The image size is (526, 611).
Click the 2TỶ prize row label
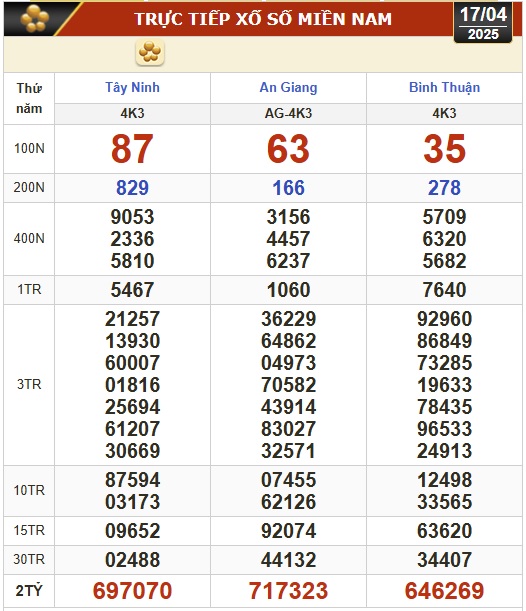[x=29, y=591]
